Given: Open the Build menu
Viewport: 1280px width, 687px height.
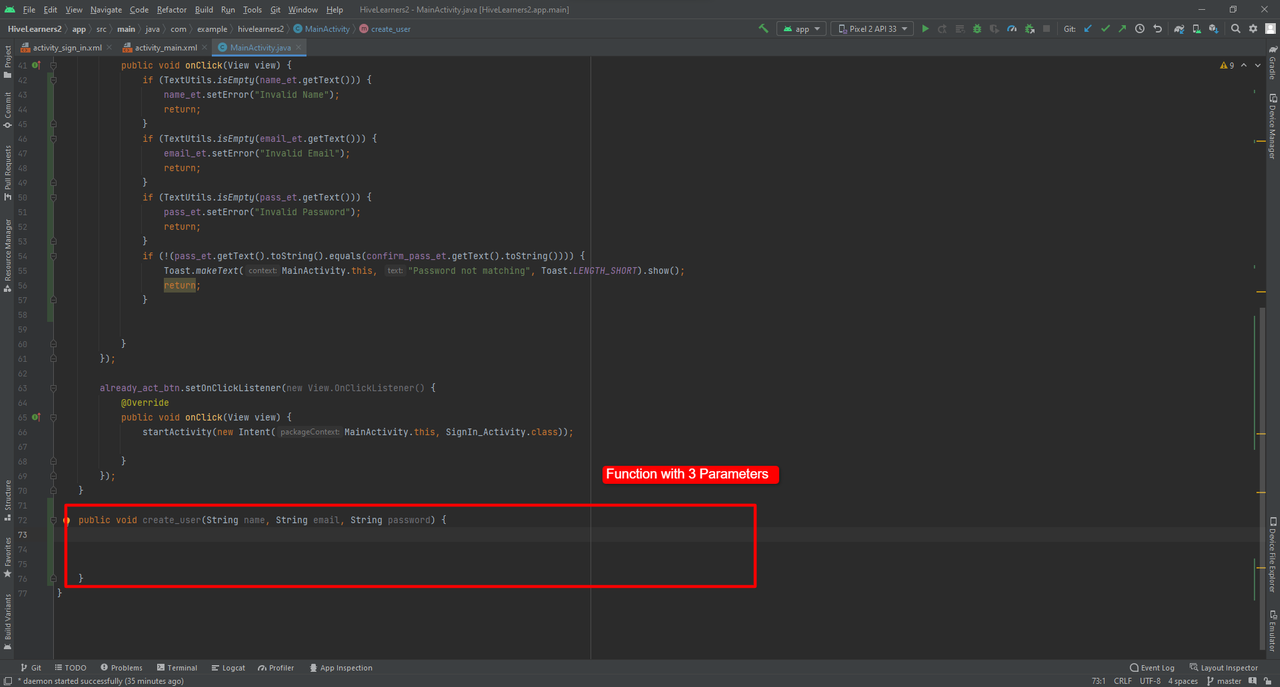Looking at the screenshot, I should click(x=204, y=10).
